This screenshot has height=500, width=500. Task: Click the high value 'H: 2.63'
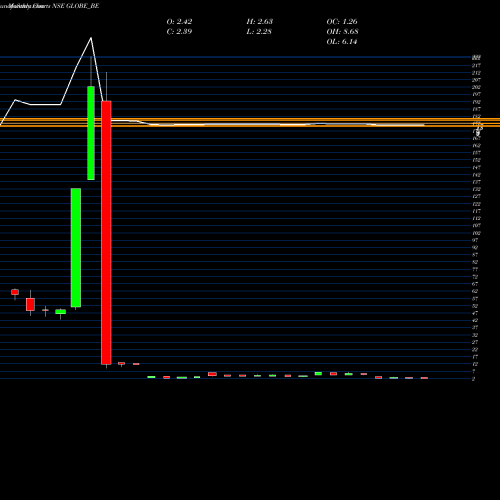260,21
